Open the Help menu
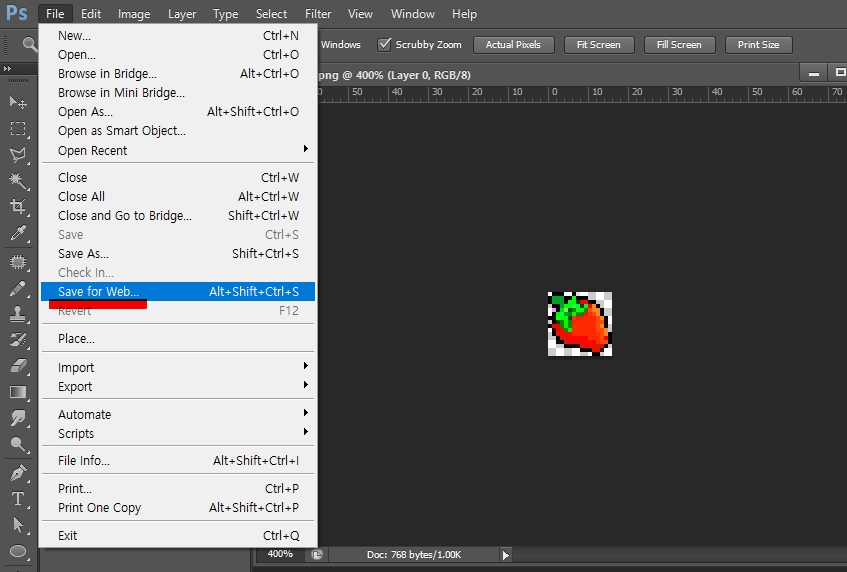Viewport: 847px width, 572px height. [x=464, y=14]
